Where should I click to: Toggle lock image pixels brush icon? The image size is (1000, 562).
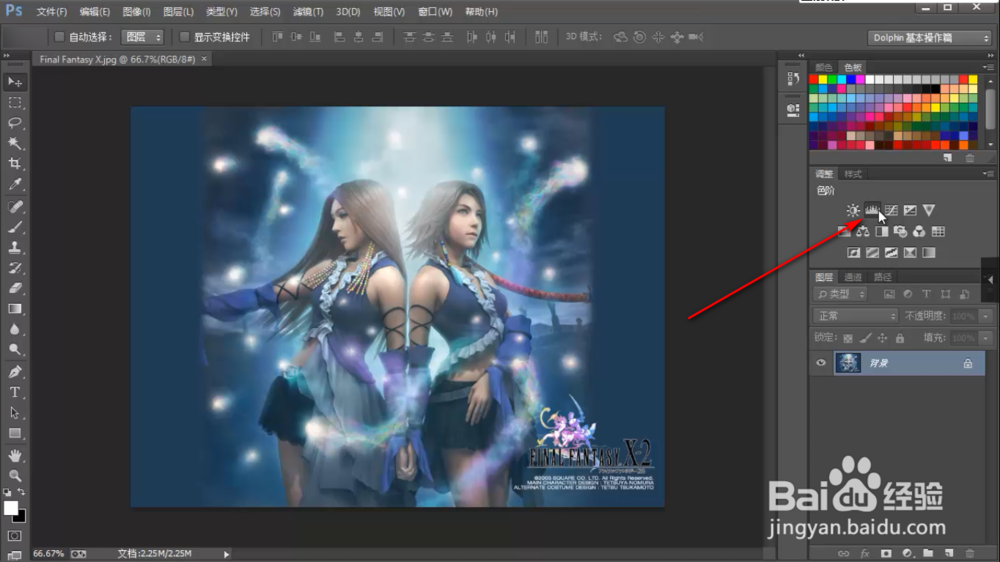coord(865,338)
